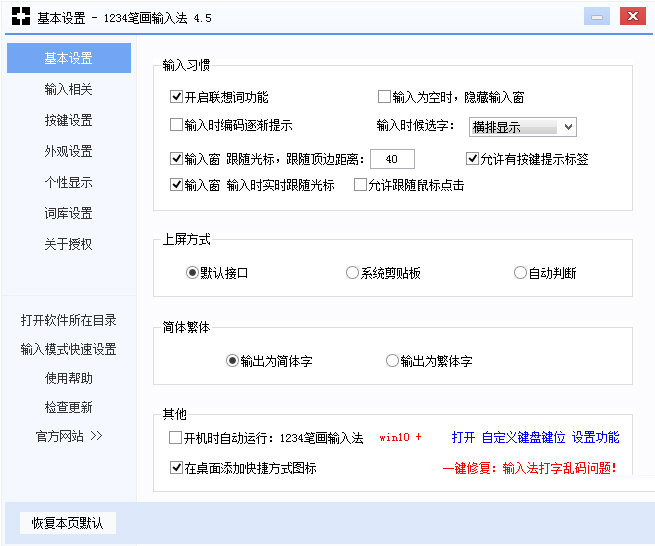655x546 pixels.
Task: Click 自定义键盘键位 link
Action: coord(523,438)
